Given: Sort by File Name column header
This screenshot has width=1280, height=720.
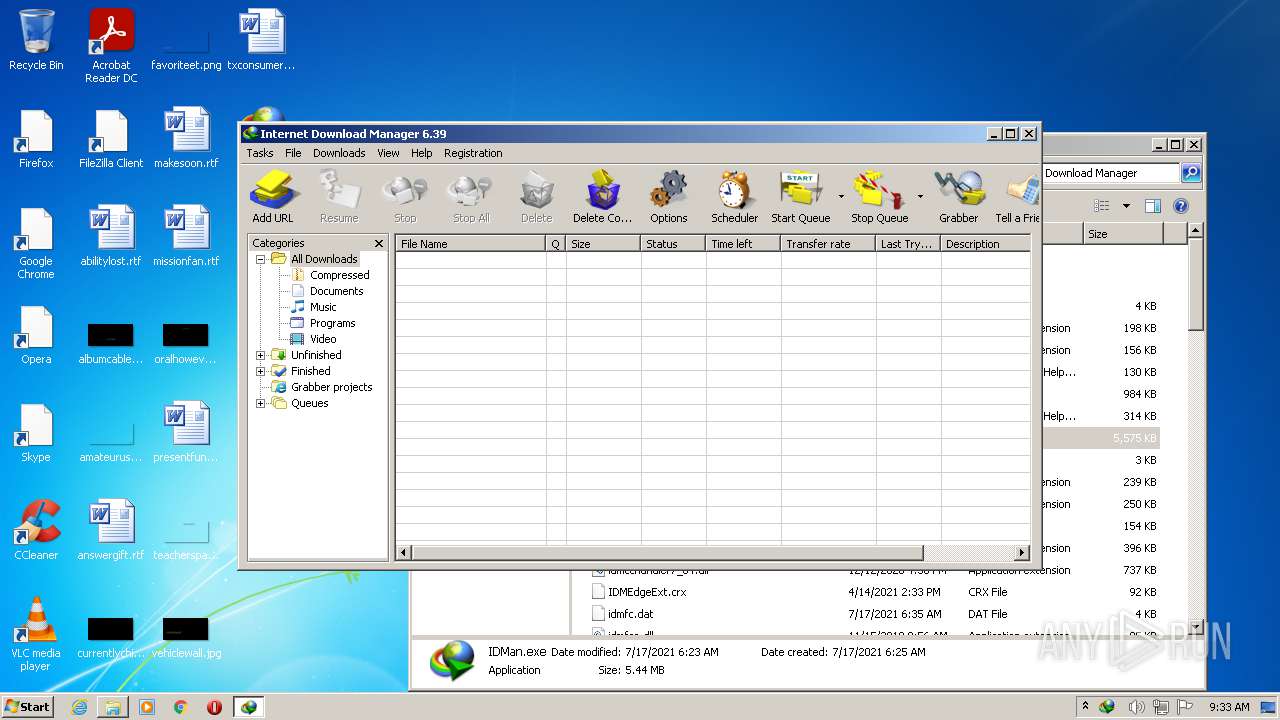Looking at the screenshot, I should 471,244.
